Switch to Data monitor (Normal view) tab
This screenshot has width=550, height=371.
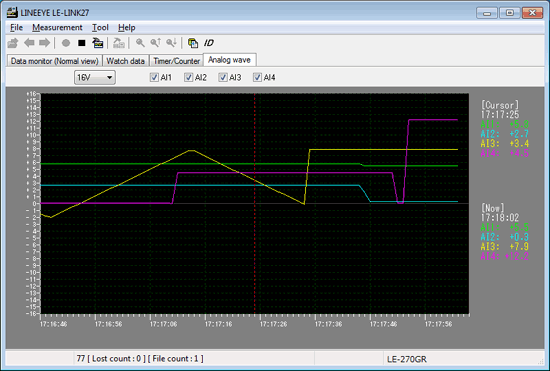point(54,61)
